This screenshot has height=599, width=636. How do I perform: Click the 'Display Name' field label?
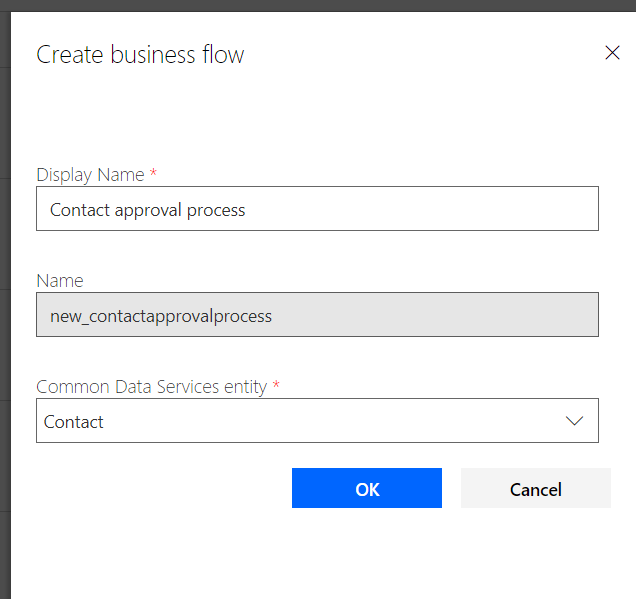coord(90,174)
